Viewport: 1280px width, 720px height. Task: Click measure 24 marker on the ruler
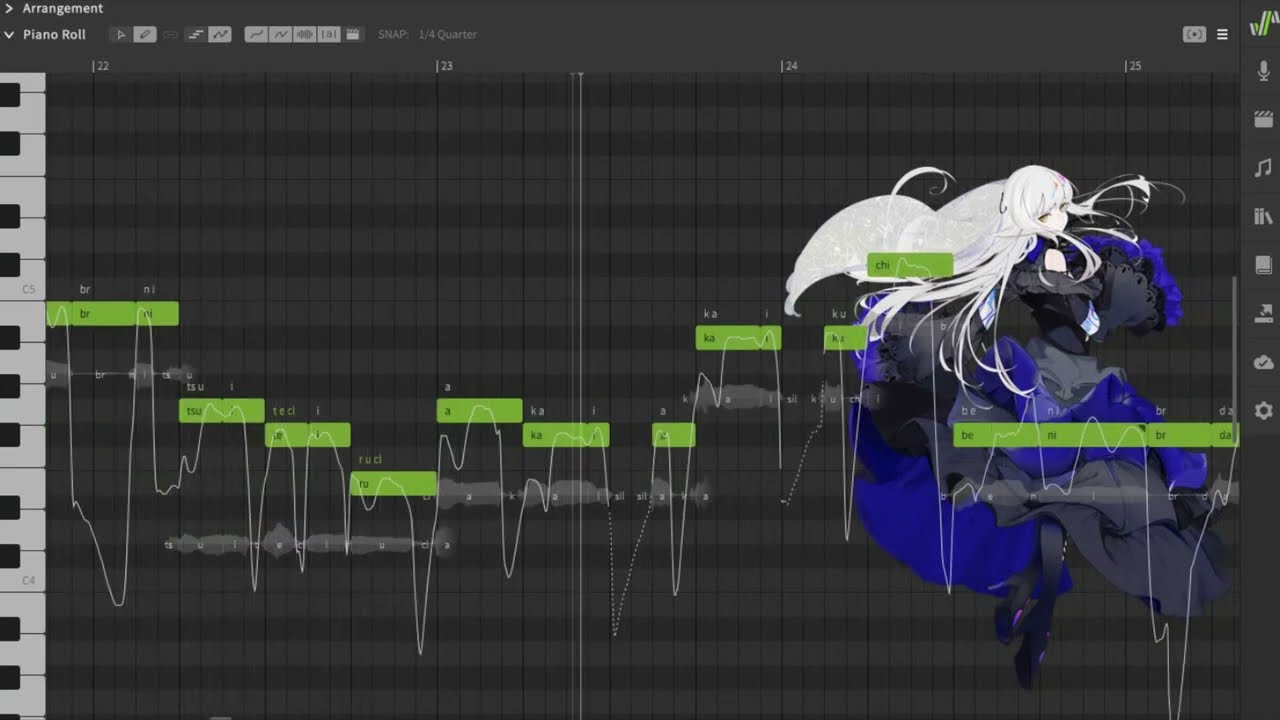point(790,66)
